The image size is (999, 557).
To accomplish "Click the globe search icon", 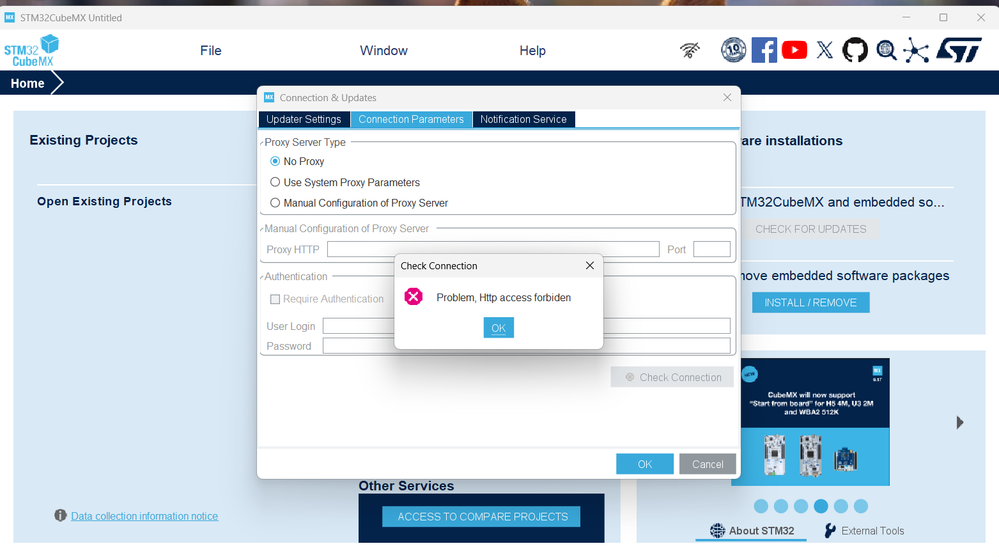I will coord(886,50).
